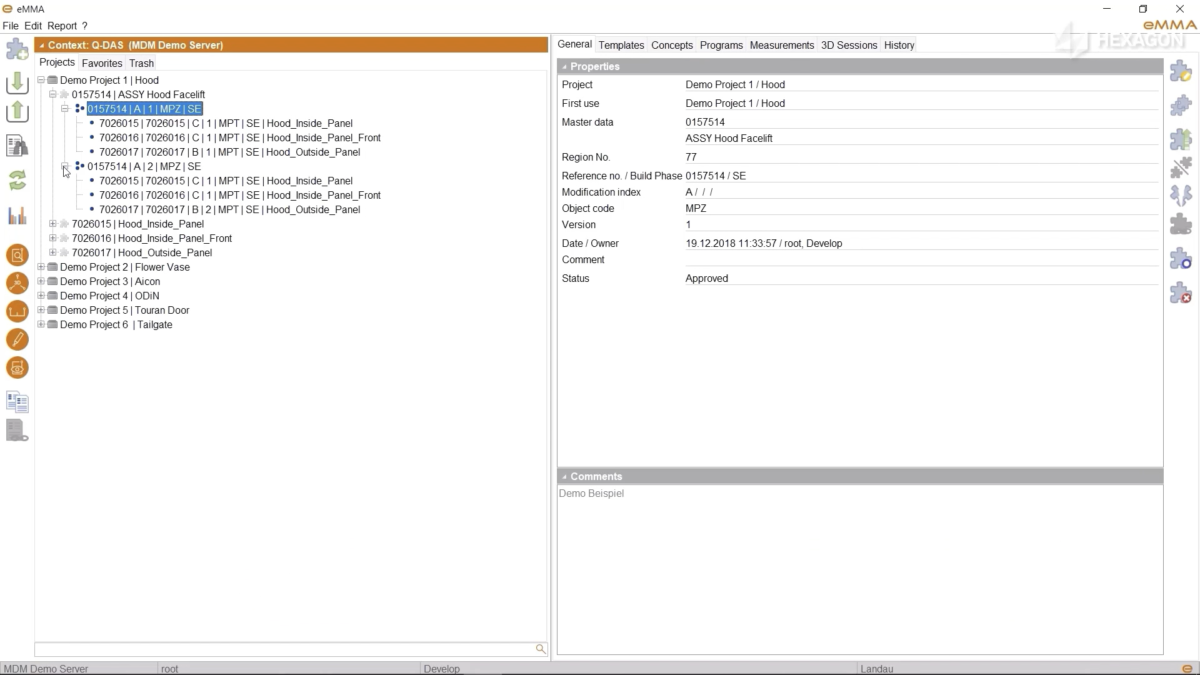Open the File menu
Screen dimensions: 1200x675
click(x=11, y=26)
